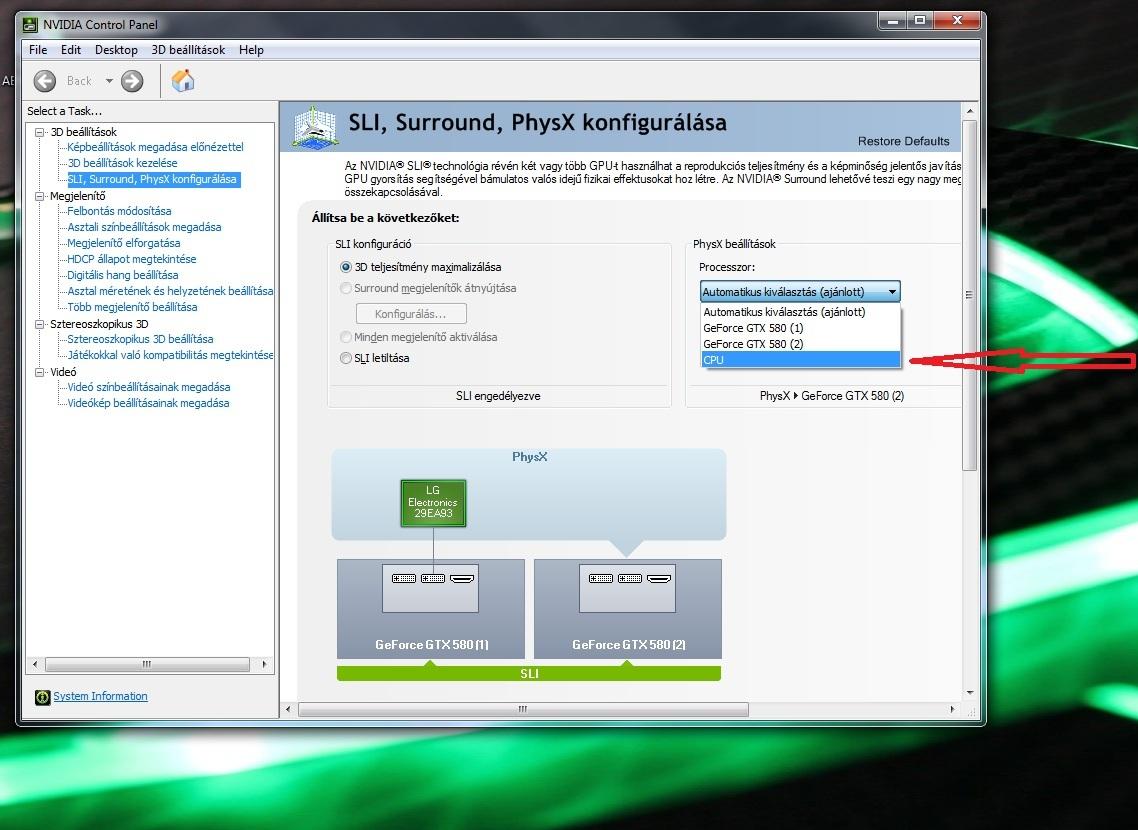Click the main pane vertical scrollbar thumb

[970, 295]
